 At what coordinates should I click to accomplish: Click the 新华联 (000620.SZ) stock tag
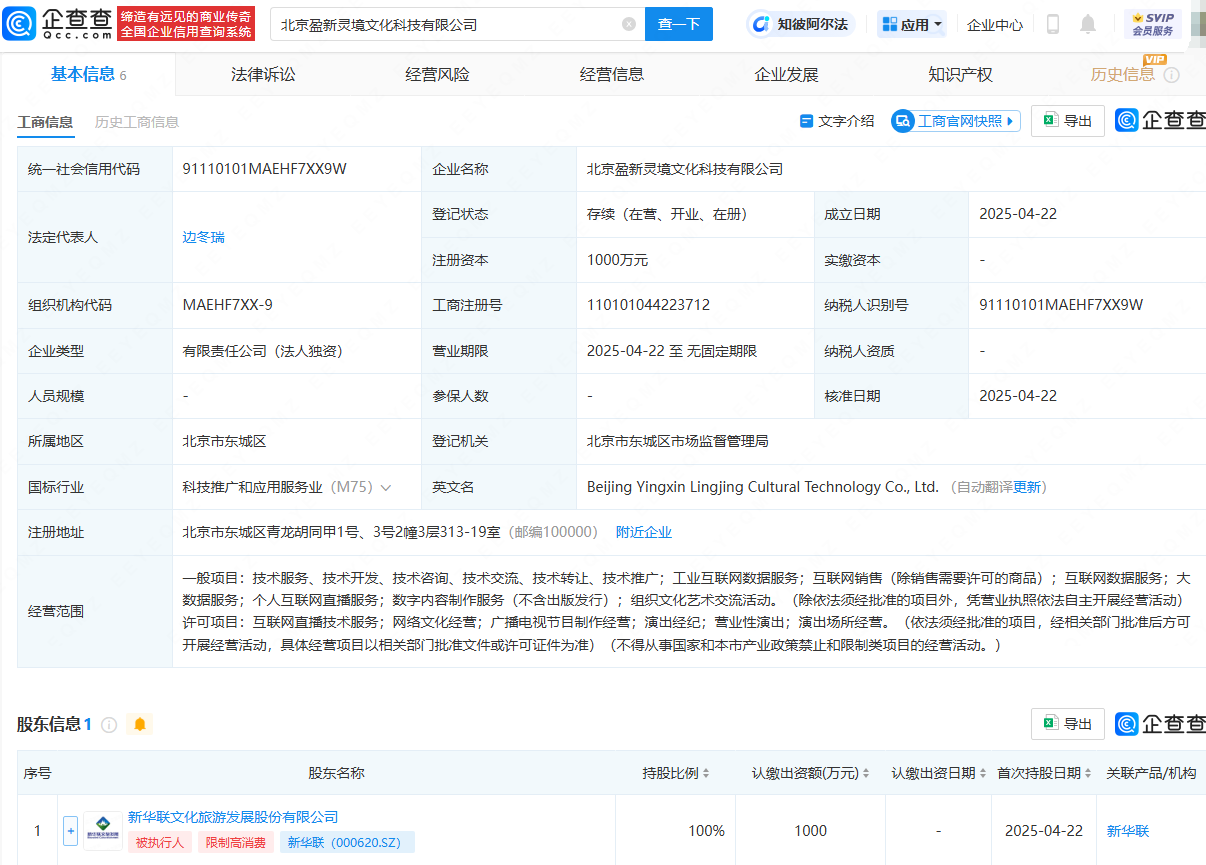click(x=347, y=842)
